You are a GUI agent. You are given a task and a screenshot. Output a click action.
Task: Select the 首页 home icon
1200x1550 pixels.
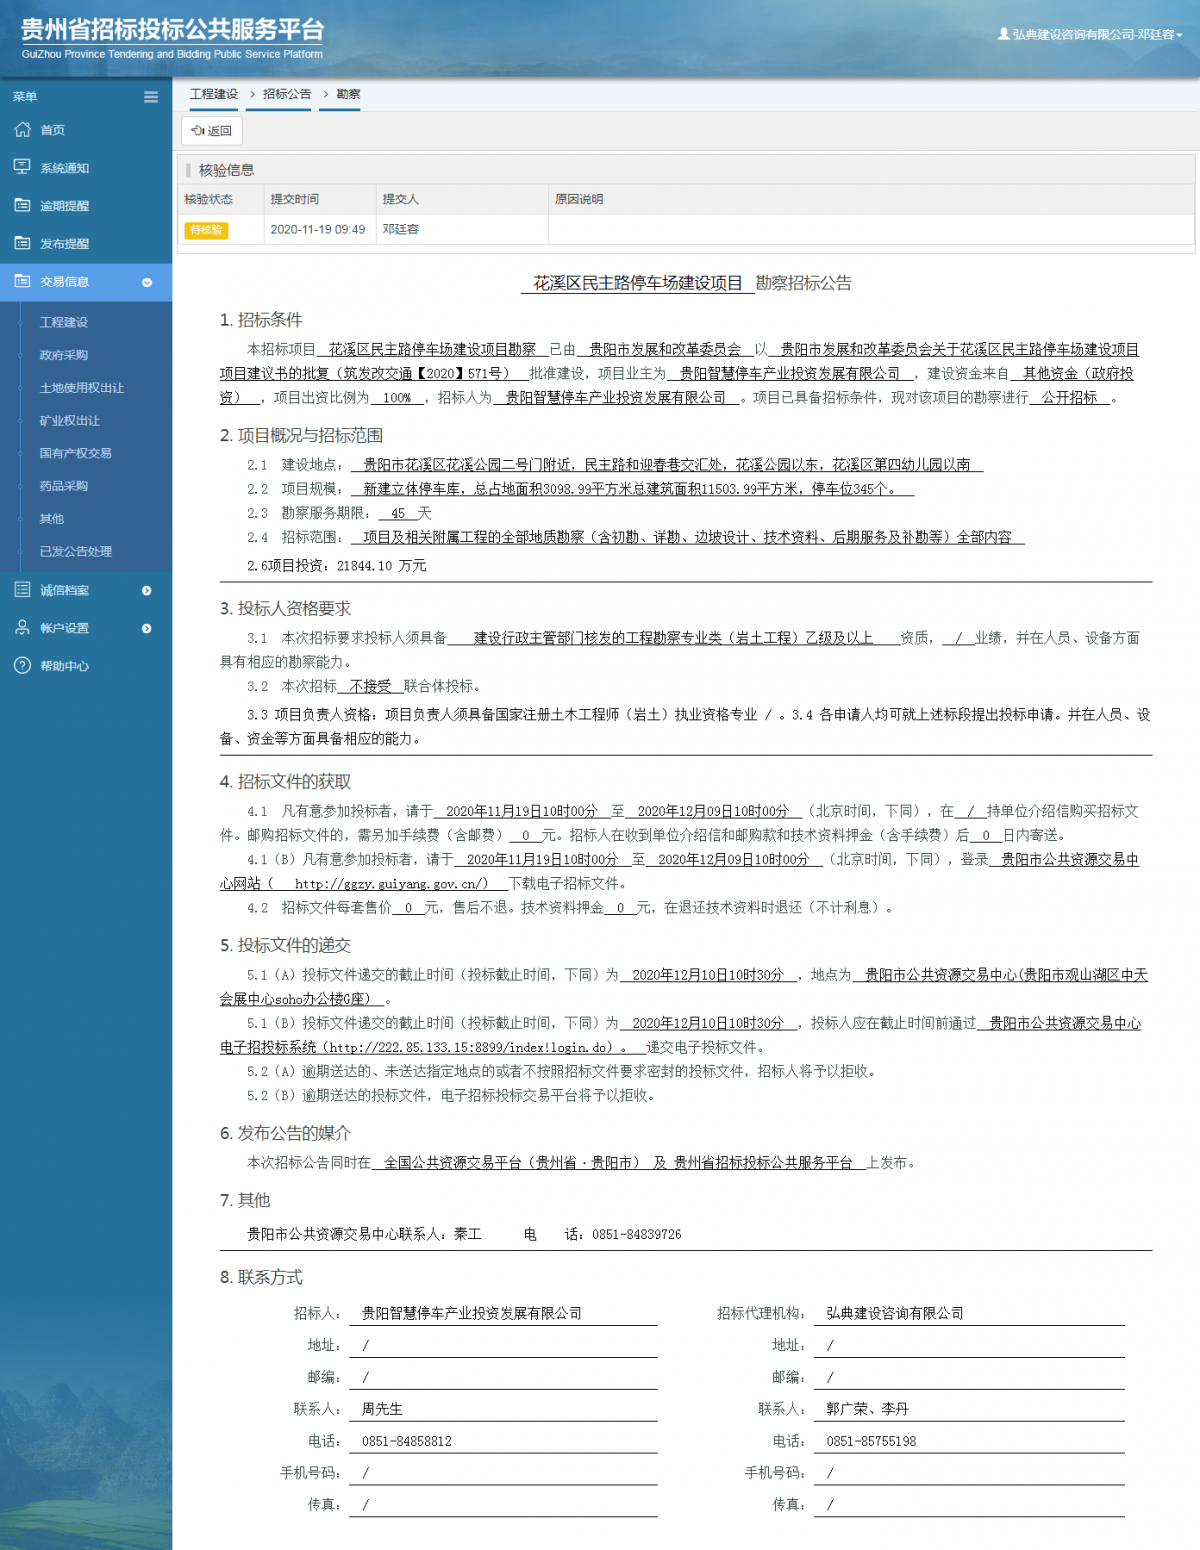click(x=22, y=129)
